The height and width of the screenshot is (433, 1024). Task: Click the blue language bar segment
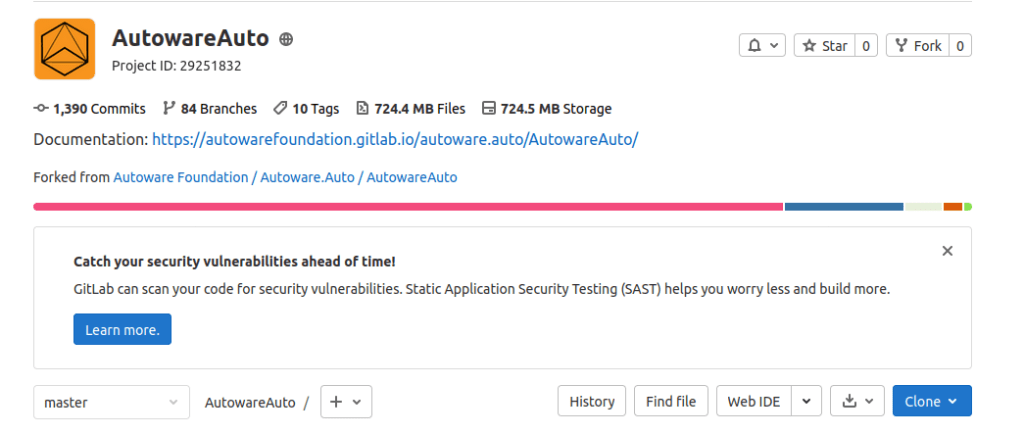[844, 207]
